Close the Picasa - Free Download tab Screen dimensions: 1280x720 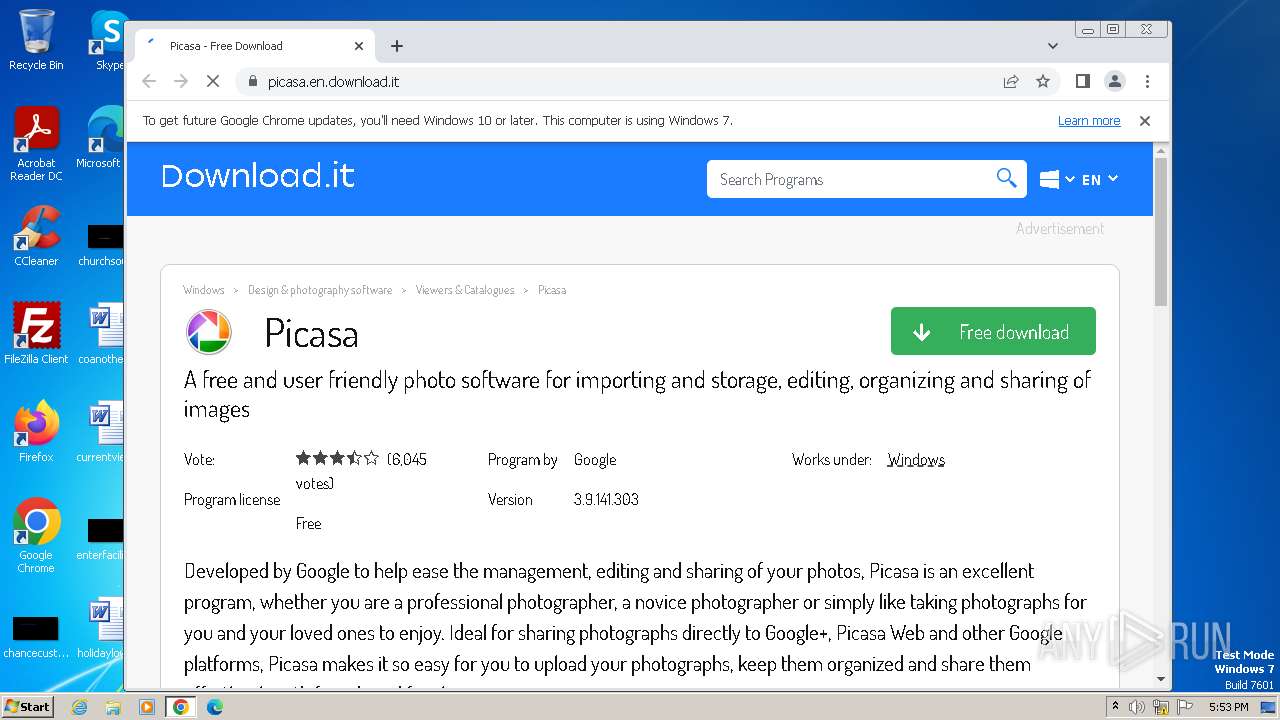[359, 46]
